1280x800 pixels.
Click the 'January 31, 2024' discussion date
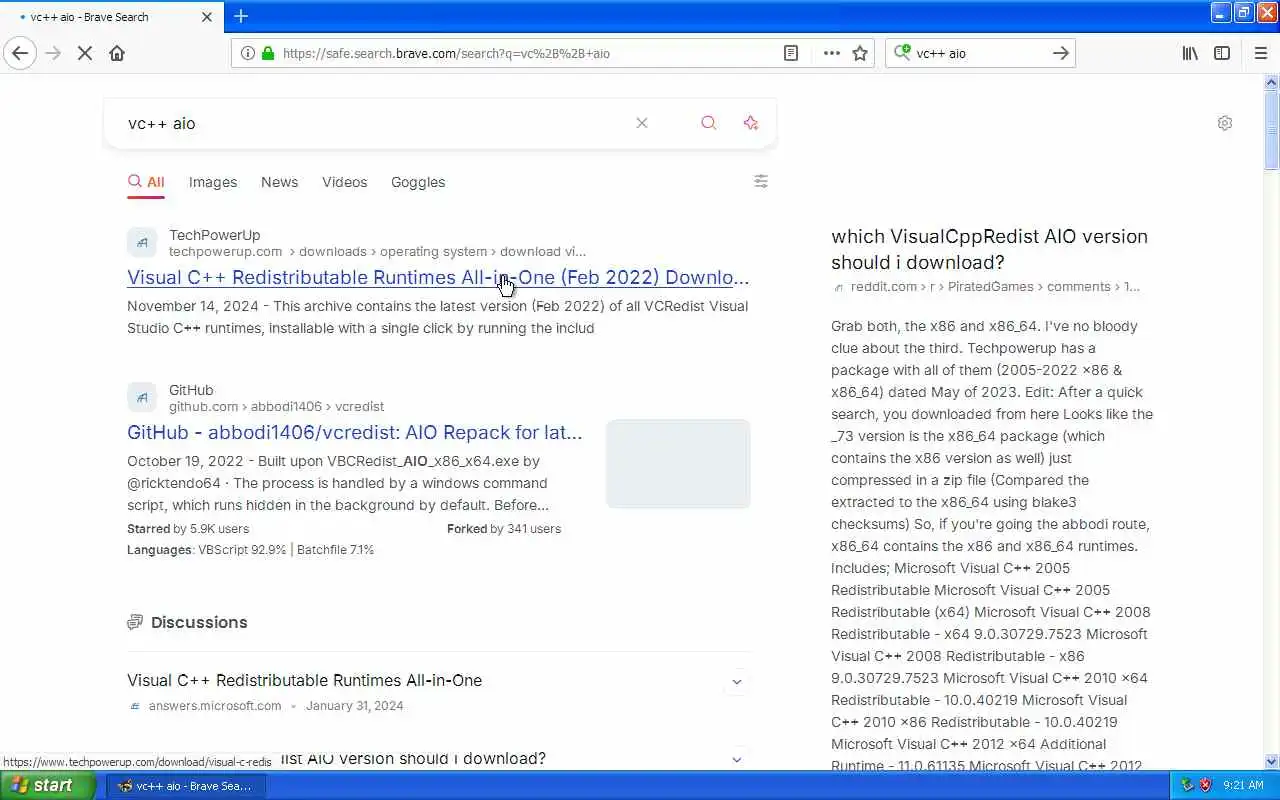pos(355,705)
